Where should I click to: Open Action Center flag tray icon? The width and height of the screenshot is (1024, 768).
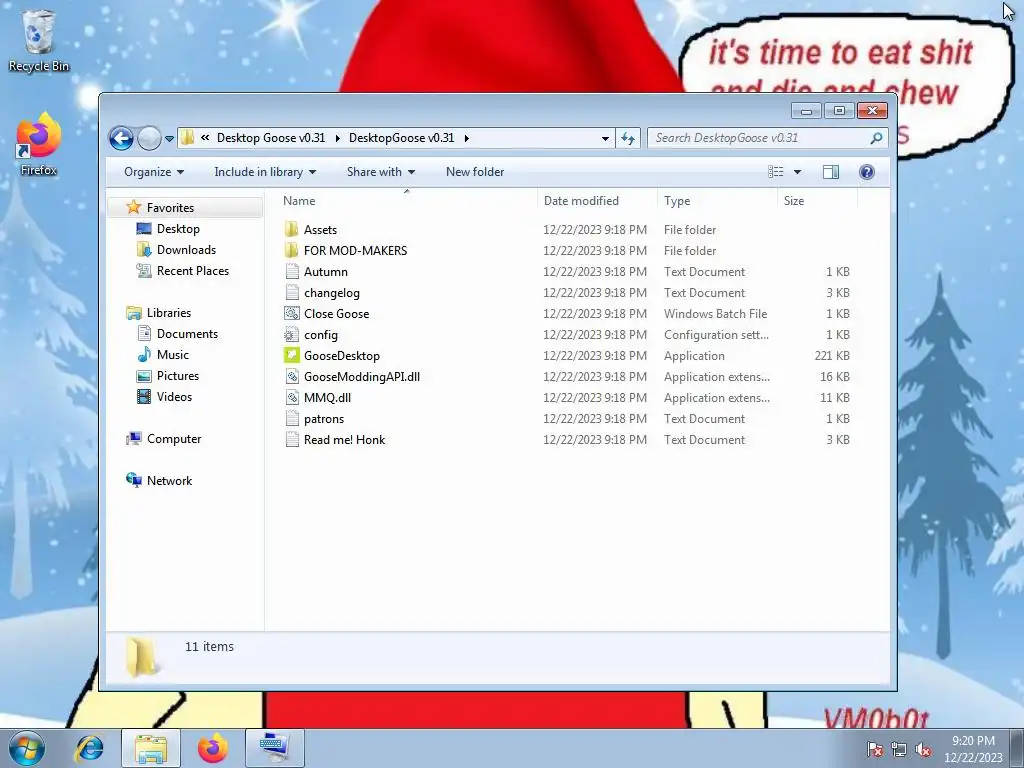coord(874,749)
